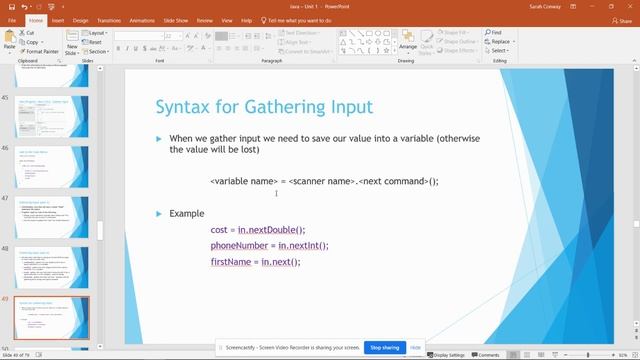
Task: Insert a New Slide
Action: click(72, 42)
